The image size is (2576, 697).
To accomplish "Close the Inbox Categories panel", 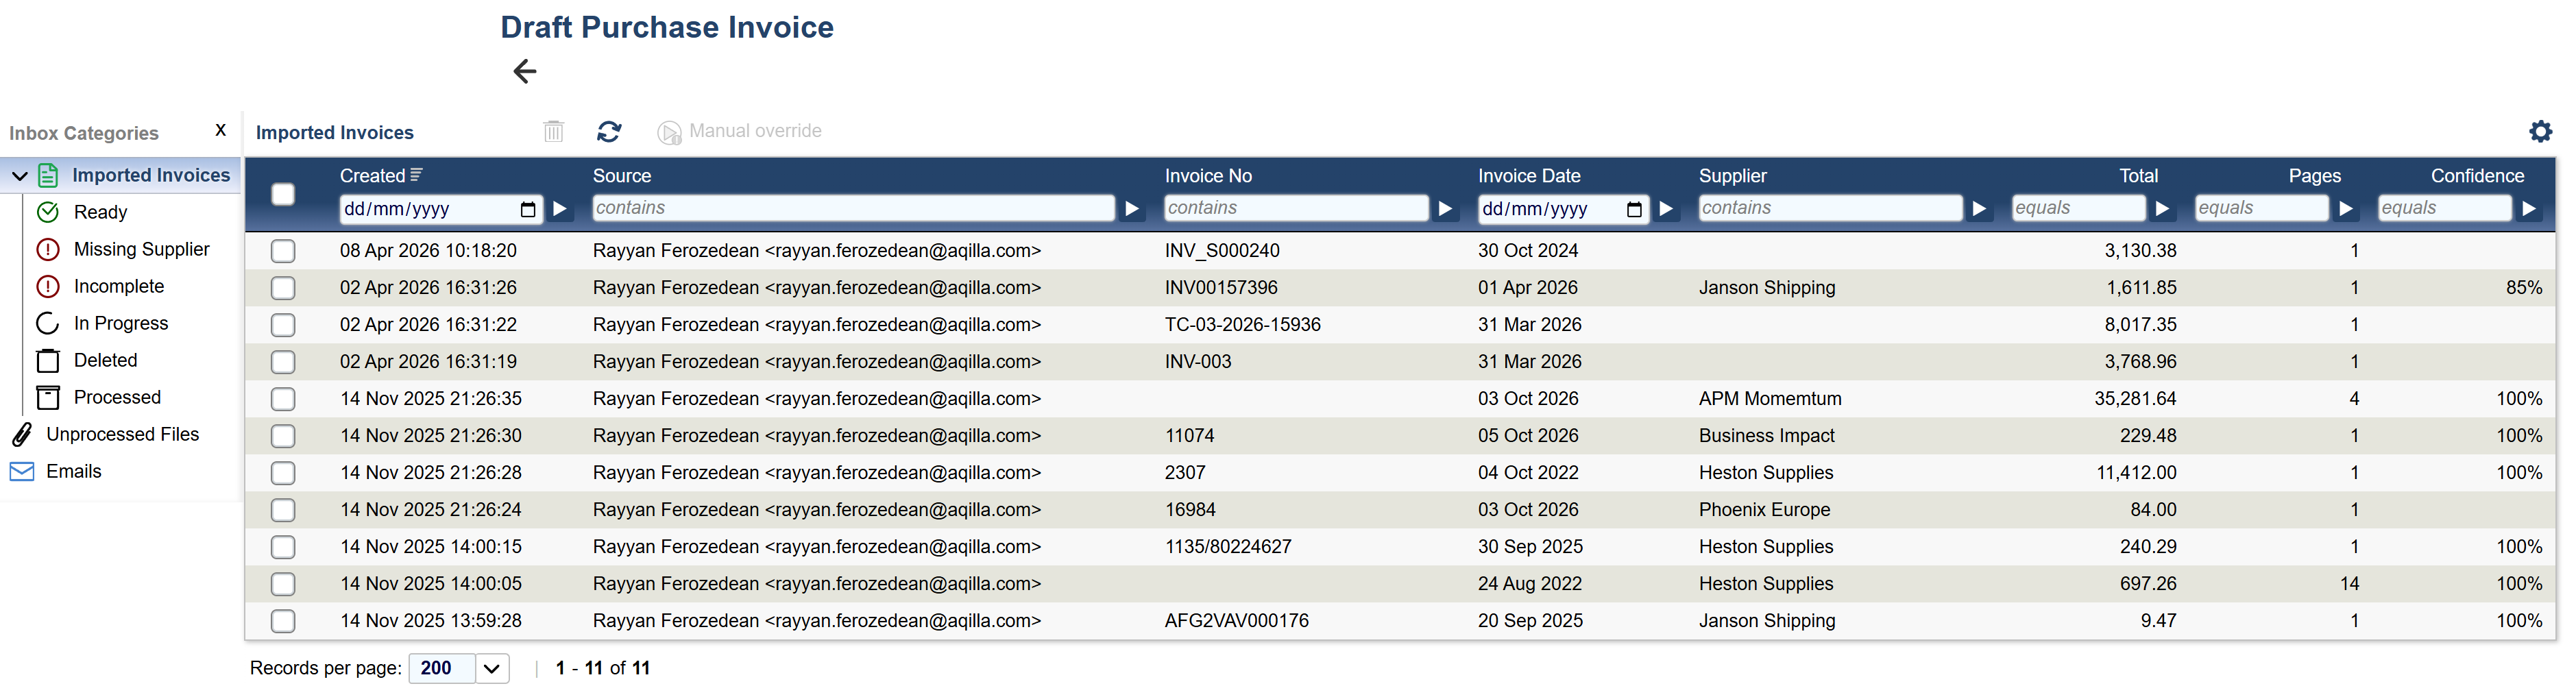I will 221,130.
